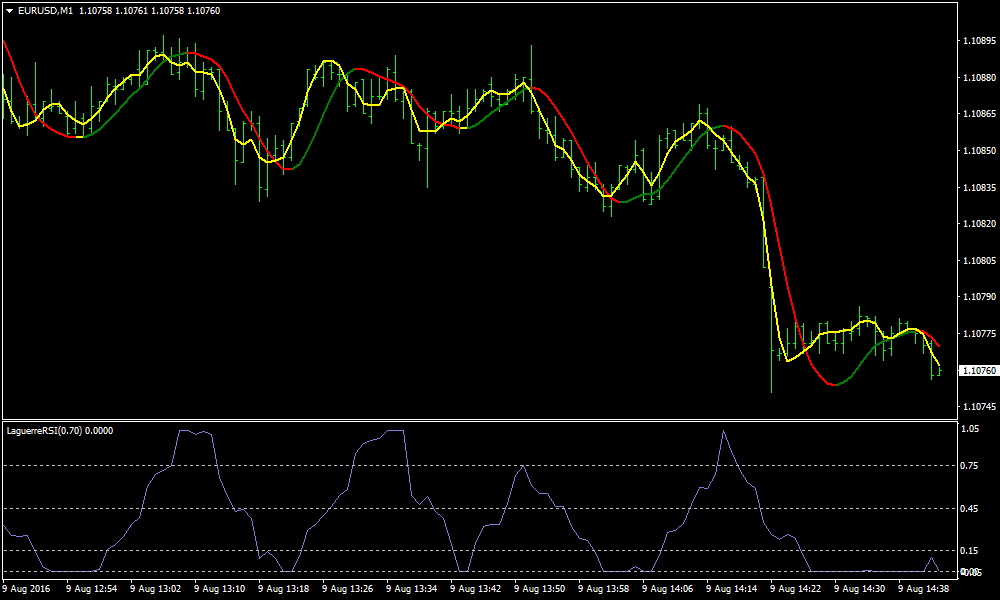Viewport: 1000px width, 600px height.
Task: Click the 0.45 level label on RSI scale
Action: [969, 508]
